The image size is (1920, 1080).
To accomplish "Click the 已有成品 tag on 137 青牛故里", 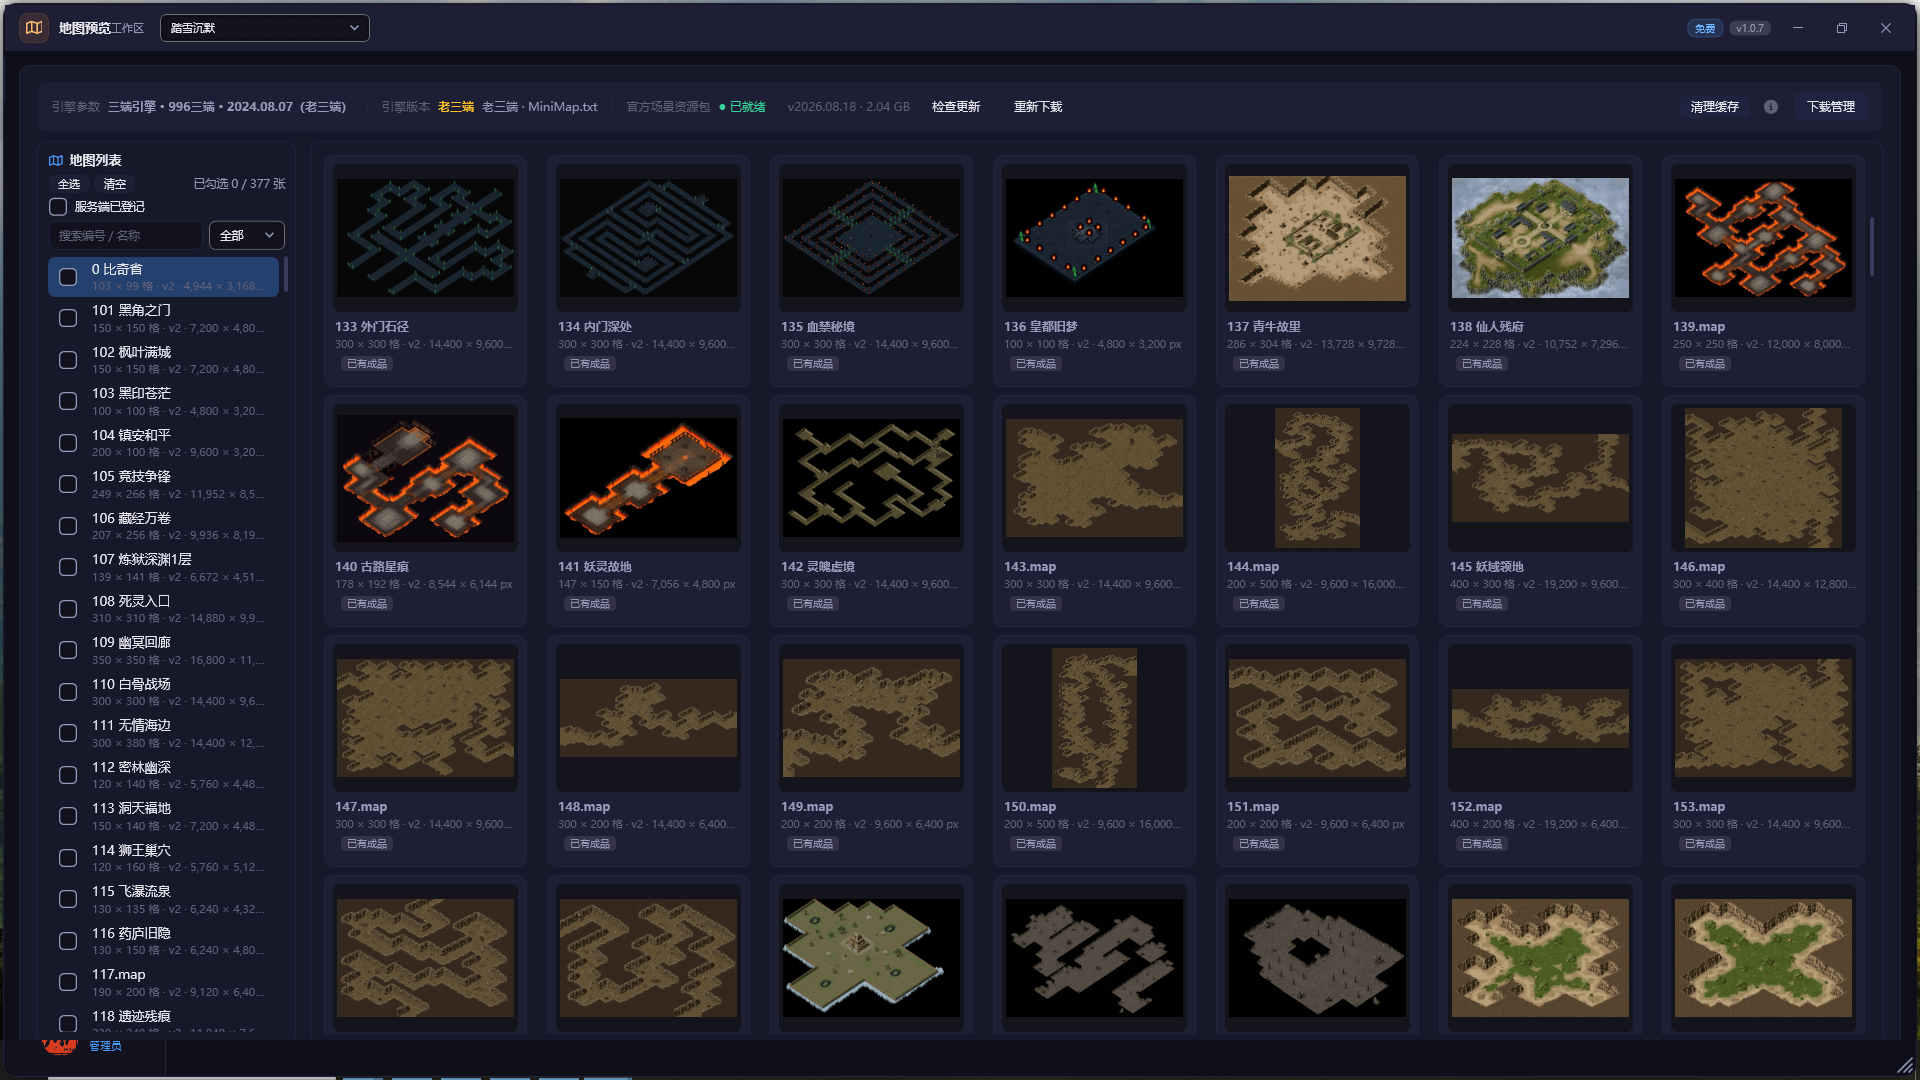I will pos(1259,364).
